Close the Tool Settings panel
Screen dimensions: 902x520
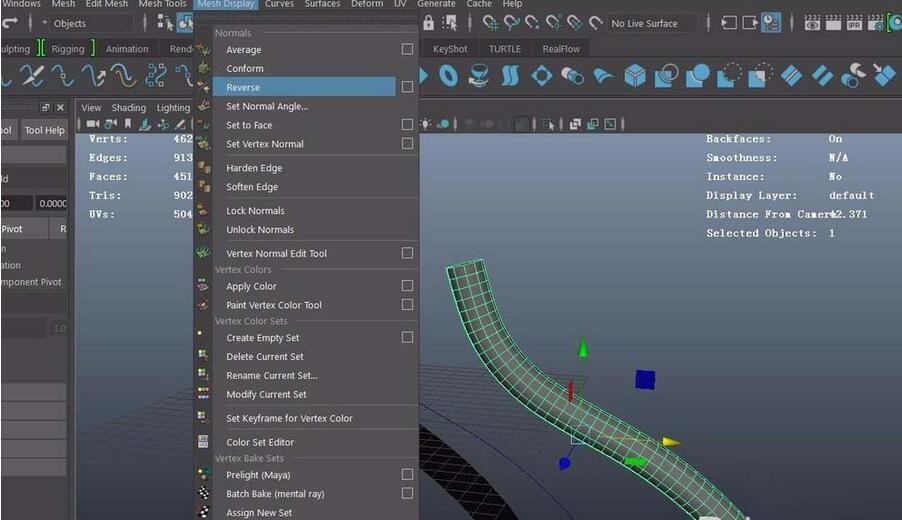[62, 108]
